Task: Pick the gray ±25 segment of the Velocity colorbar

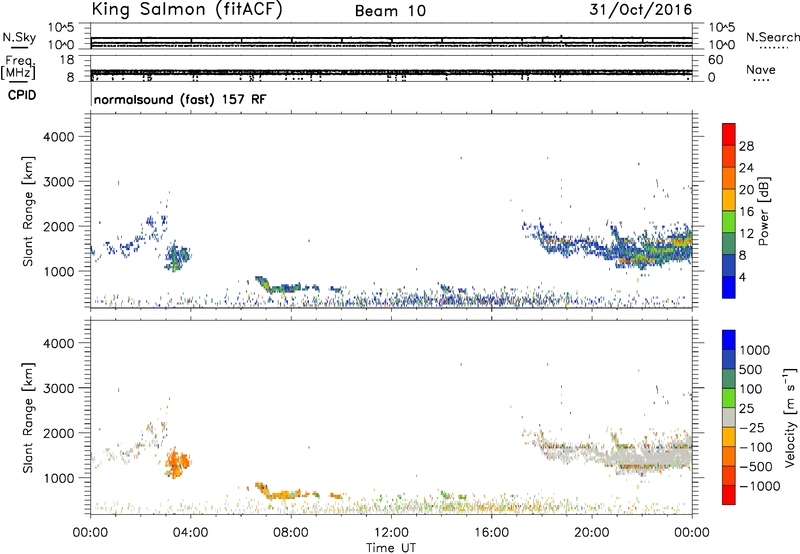Action: [729, 418]
